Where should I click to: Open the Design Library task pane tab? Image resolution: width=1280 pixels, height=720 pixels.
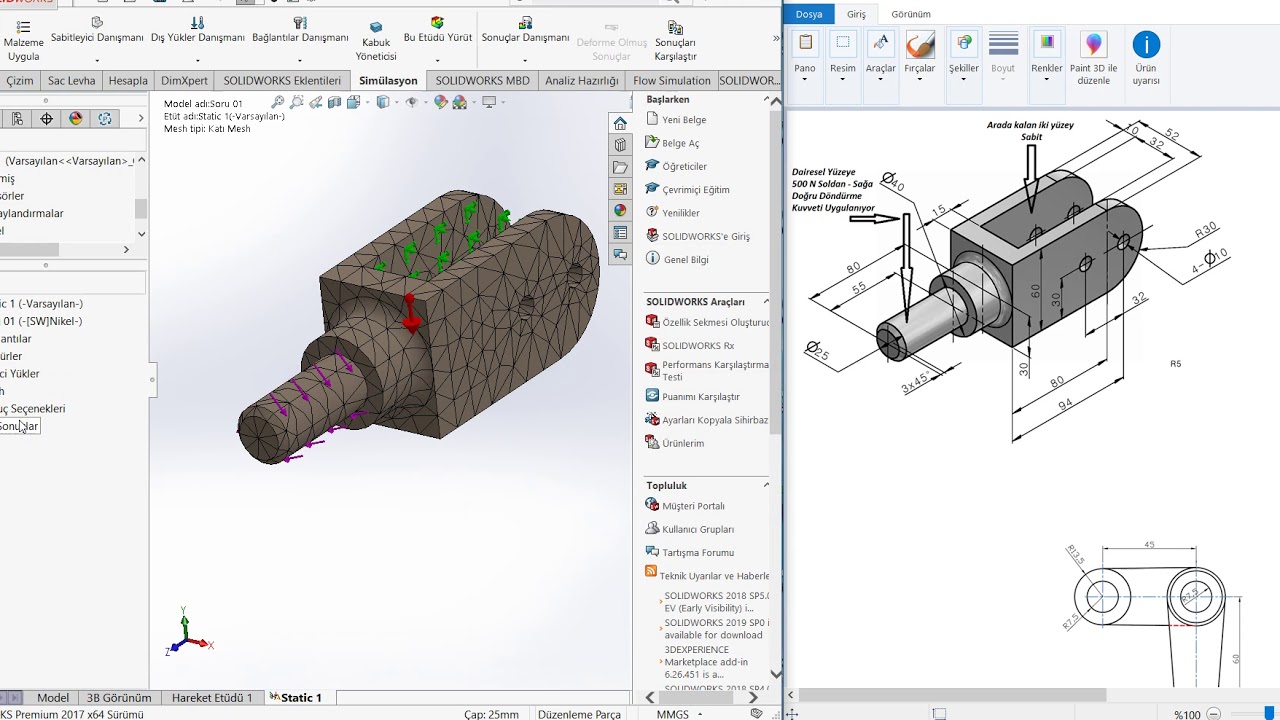pos(620,145)
